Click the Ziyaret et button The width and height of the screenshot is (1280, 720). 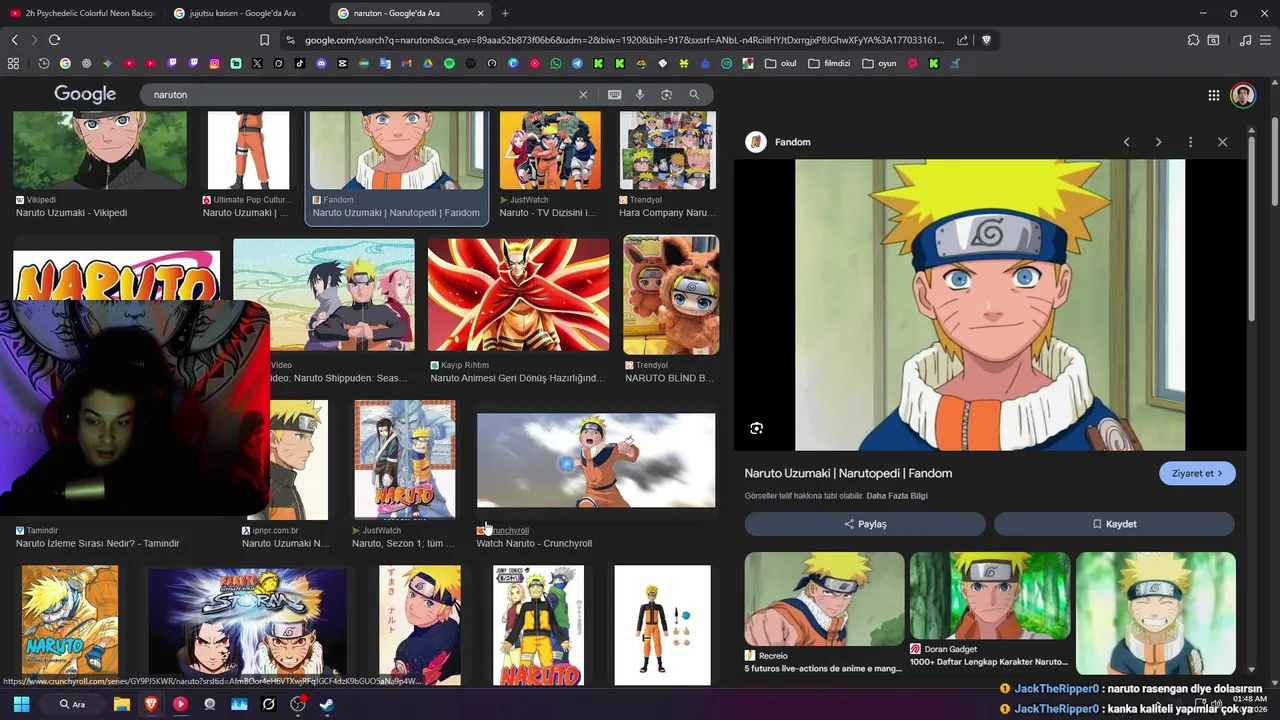pyautogui.click(x=1197, y=473)
